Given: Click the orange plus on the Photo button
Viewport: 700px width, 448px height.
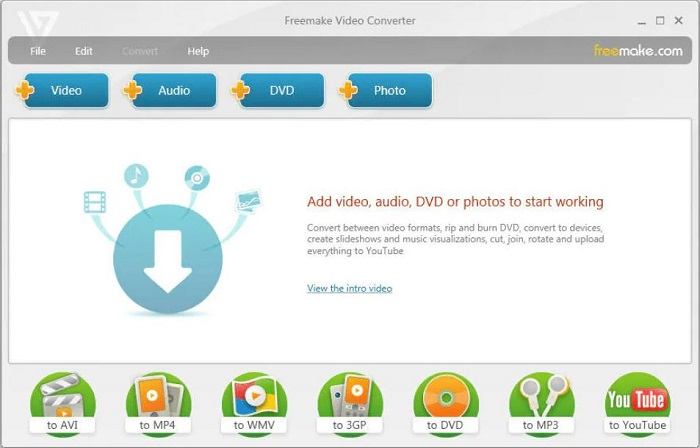Looking at the screenshot, I should click(x=348, y=90).
